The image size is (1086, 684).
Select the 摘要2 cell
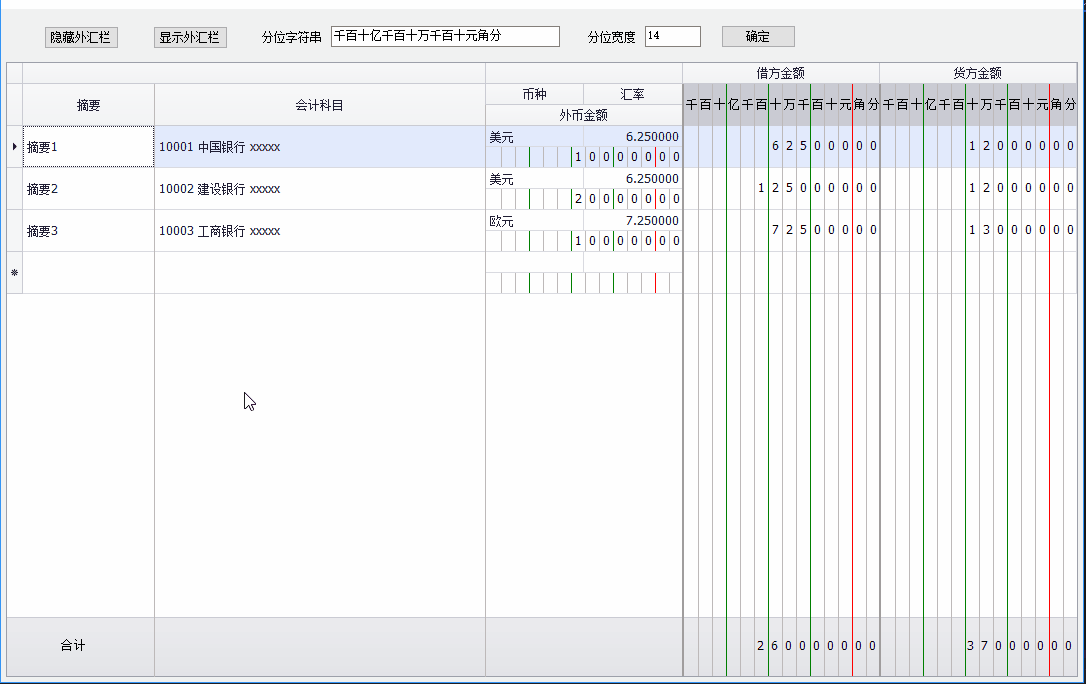(x=88, y=189)
